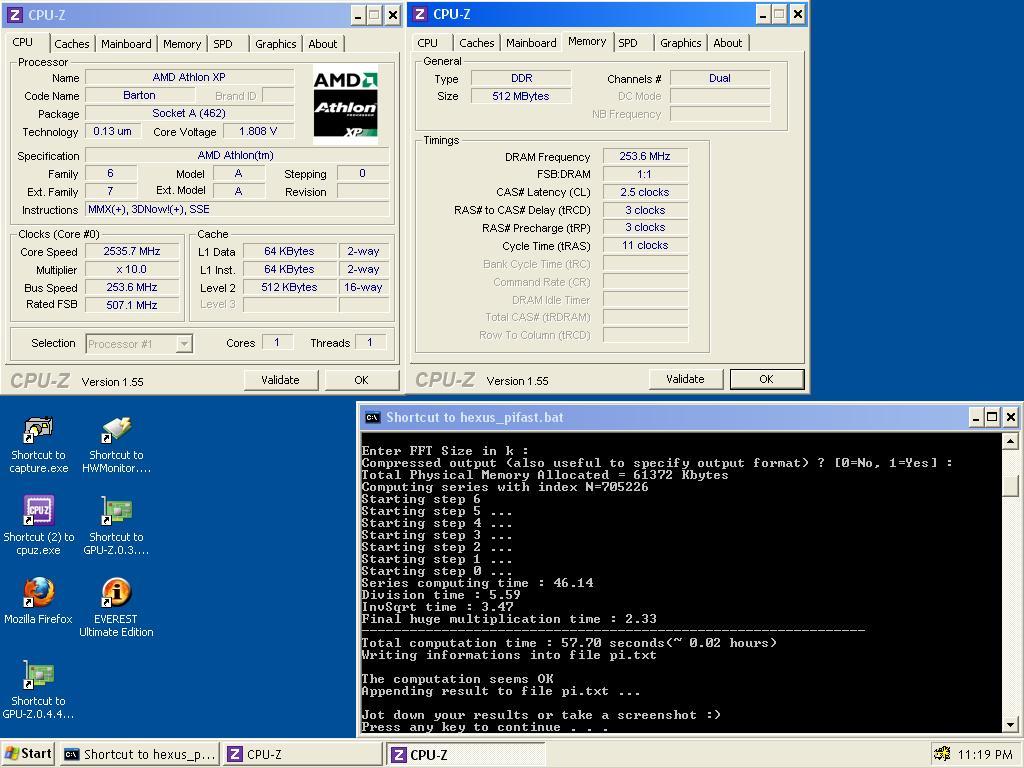Select the first CPU-Z taskbar button

pos(303,754)
